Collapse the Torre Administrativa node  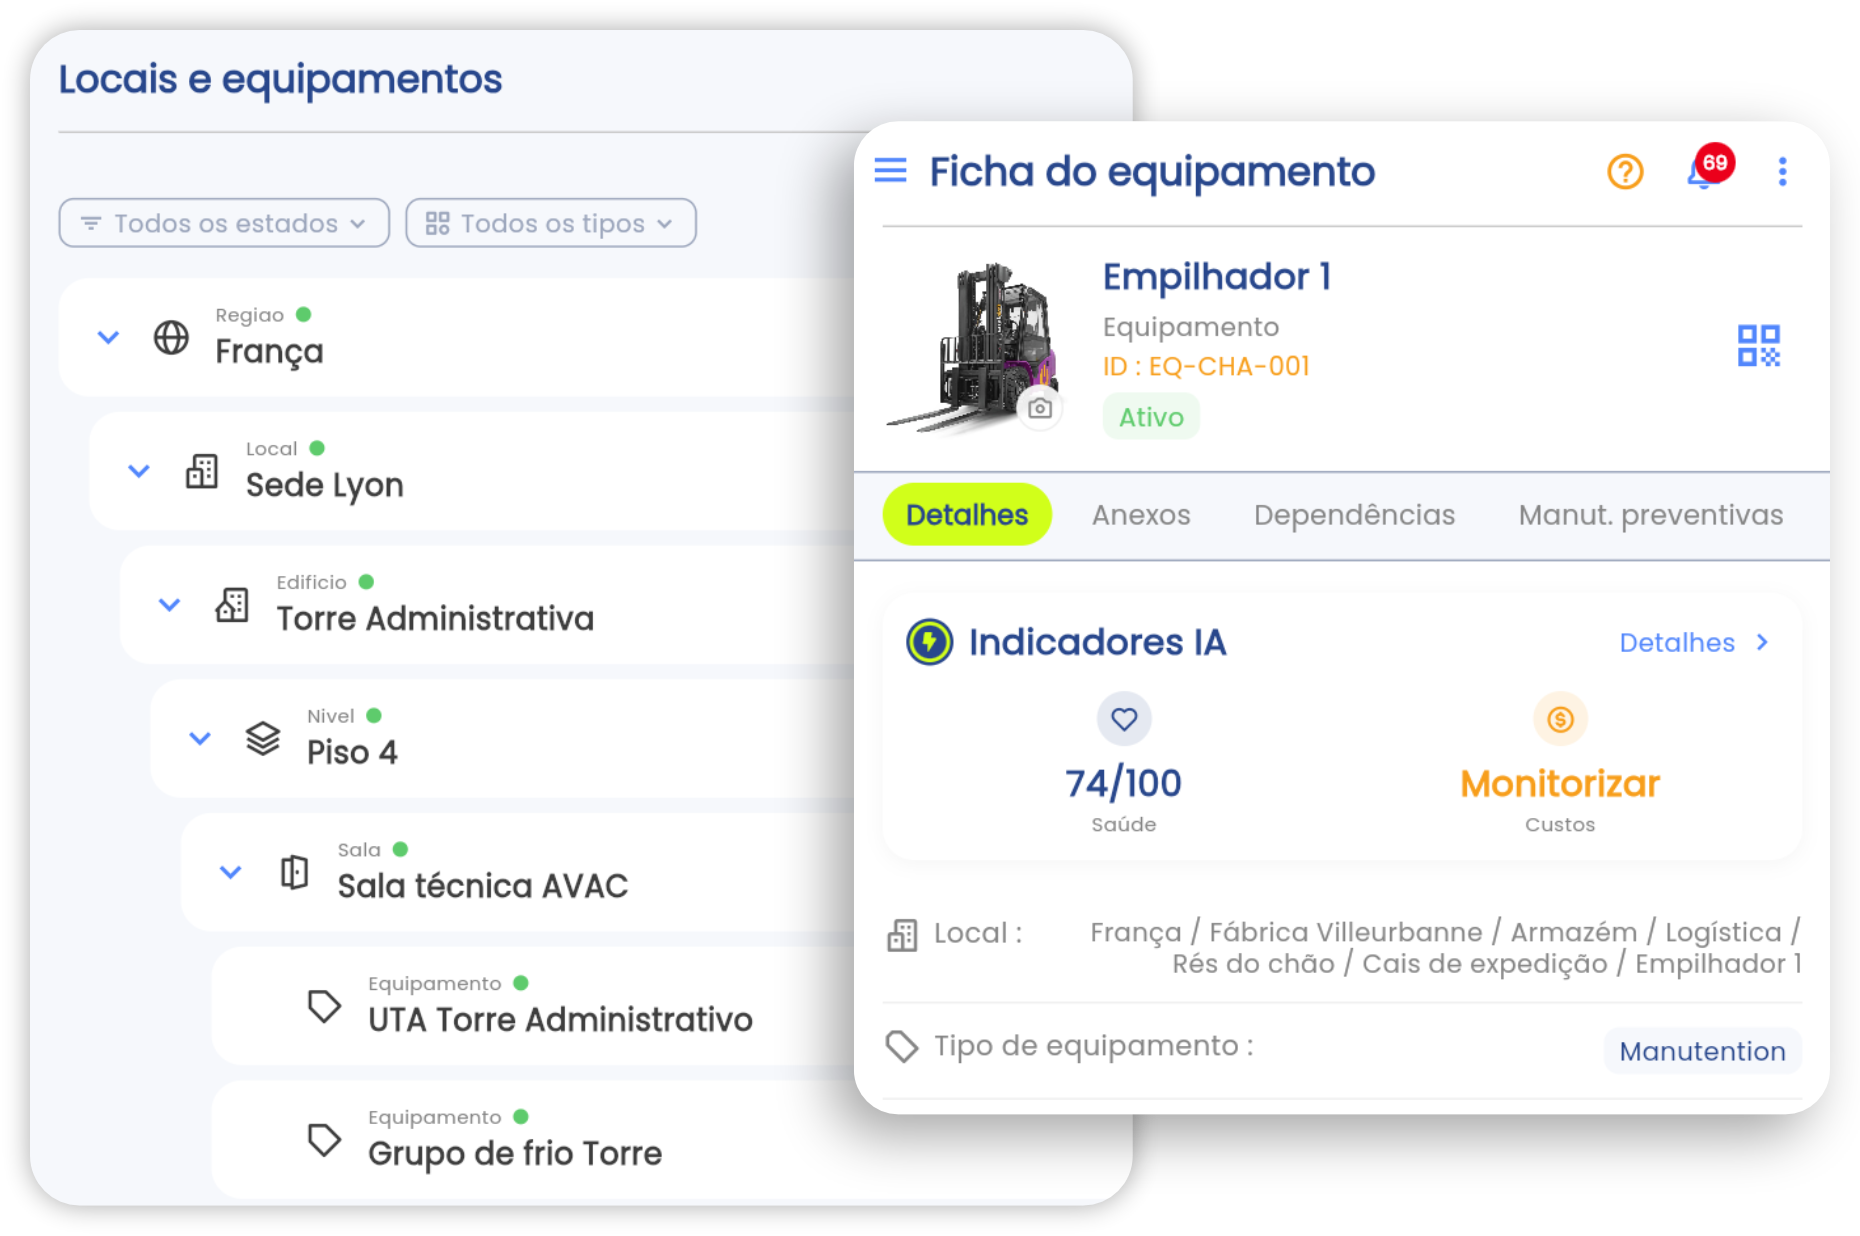tap(170, 605)
